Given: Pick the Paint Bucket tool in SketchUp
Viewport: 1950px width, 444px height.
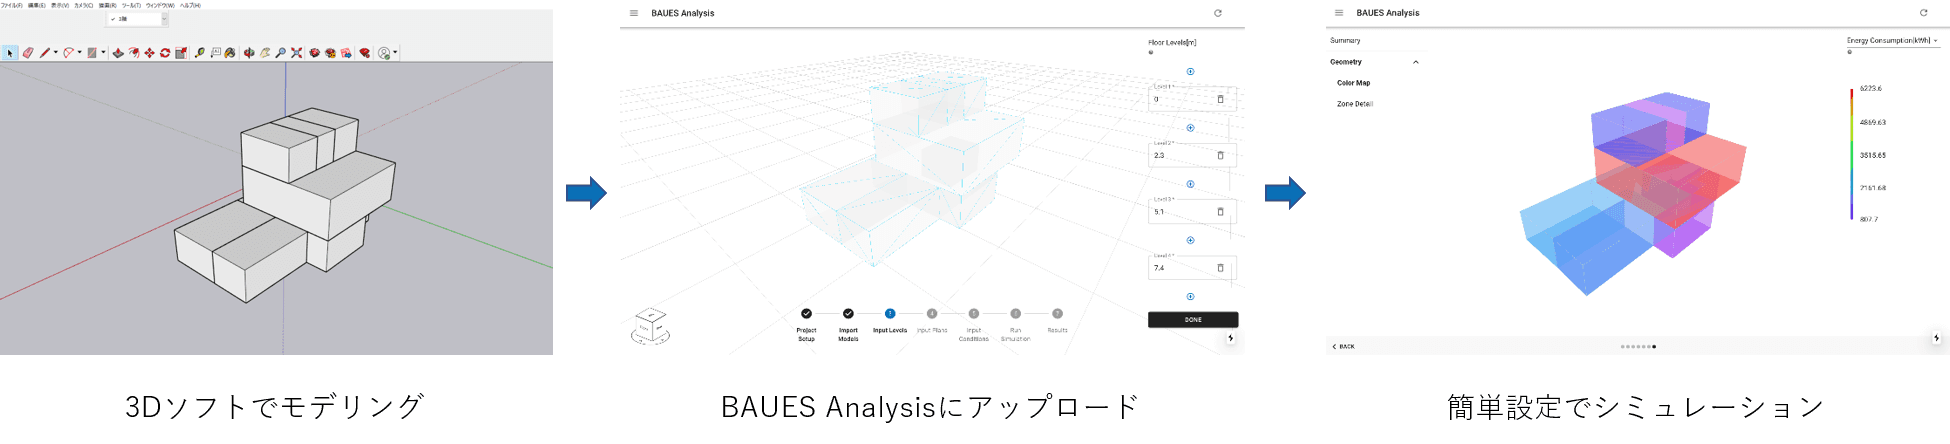Looking at the screenshot, I should click(230, 53).
